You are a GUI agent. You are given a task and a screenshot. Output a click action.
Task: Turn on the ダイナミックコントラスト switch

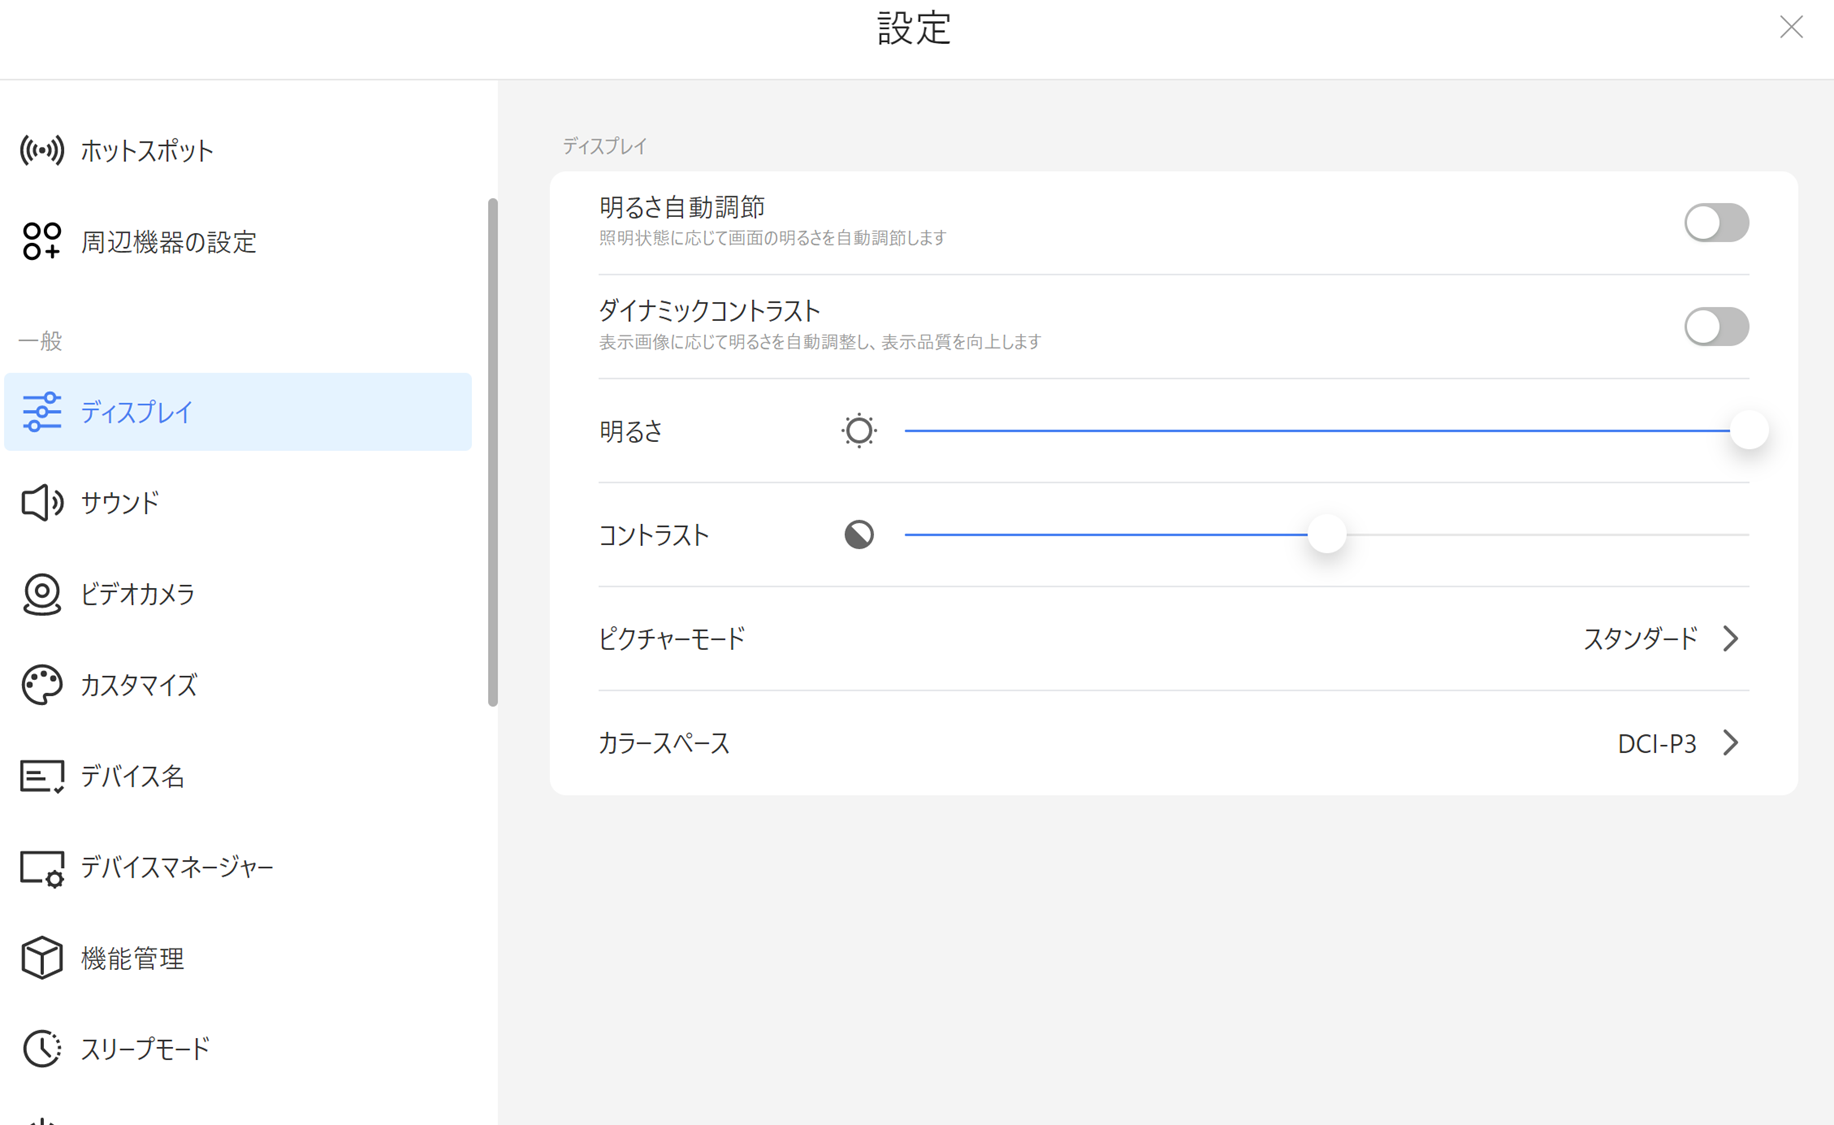point(1716,327)
